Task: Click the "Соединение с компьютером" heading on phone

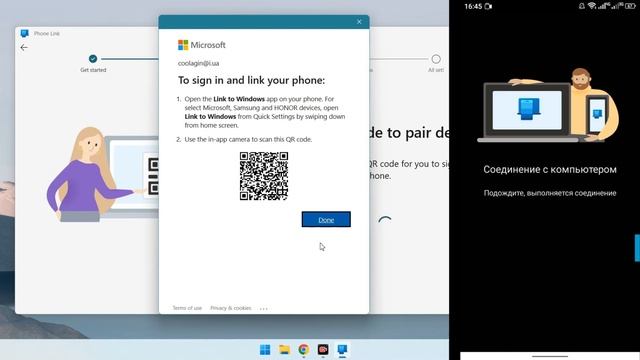Action: pos(550,169)
